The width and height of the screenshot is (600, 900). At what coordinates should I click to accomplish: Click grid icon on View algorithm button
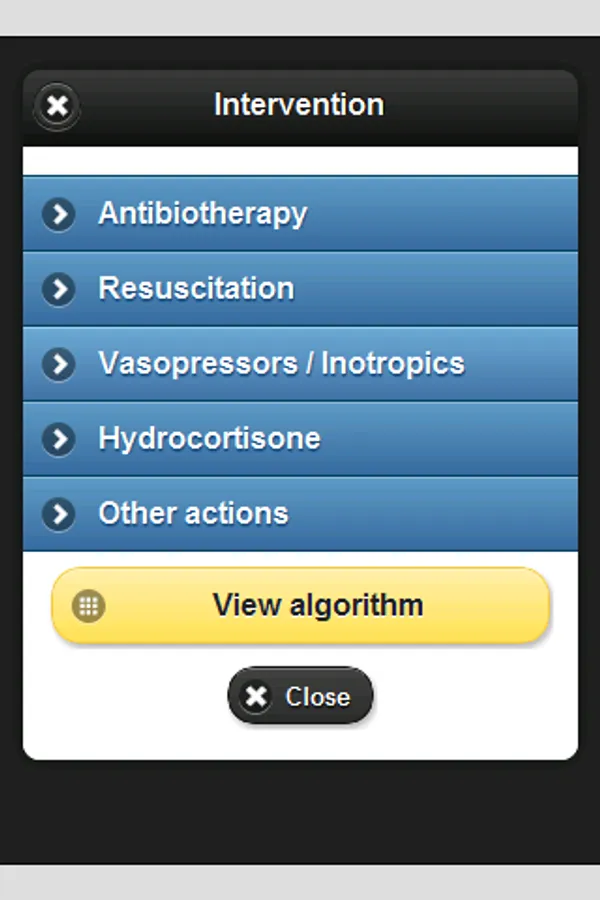(89, 605)
